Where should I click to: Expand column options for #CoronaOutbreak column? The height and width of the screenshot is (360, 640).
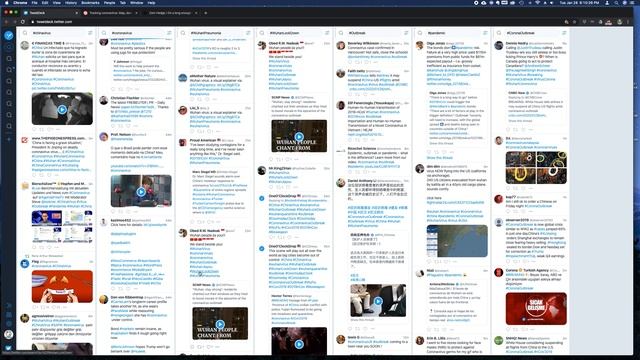coord(564,33)
